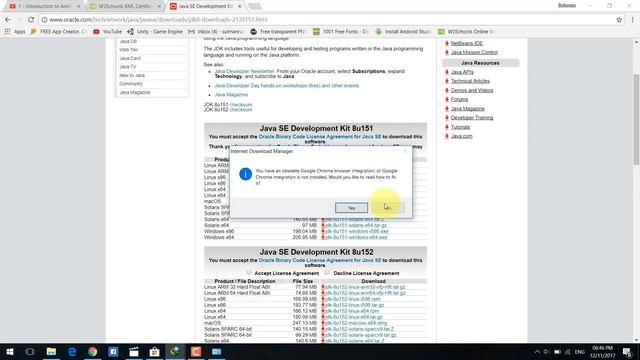Open Community in left sidebar
This screenshot has height=360, width=640.
[131, 84]
